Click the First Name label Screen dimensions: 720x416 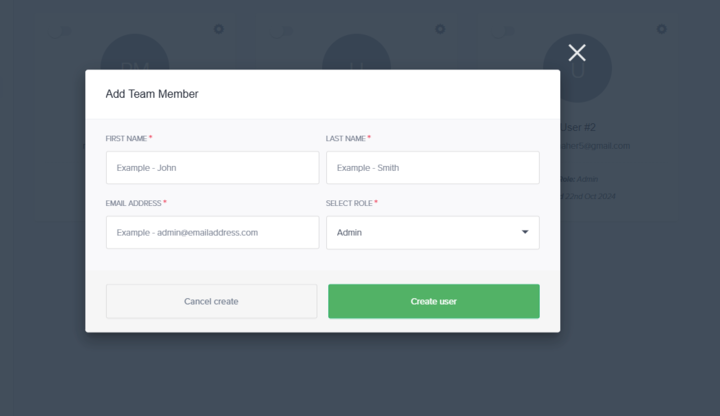pos(126,138)
